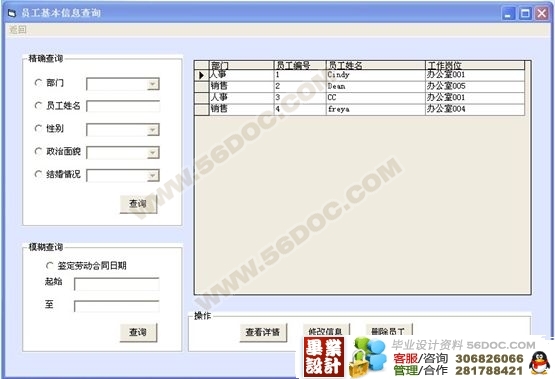Select the 政治面貌 radio button
Image resolution: width=555 pixels, height=379 pixels.
pos(38,151)
